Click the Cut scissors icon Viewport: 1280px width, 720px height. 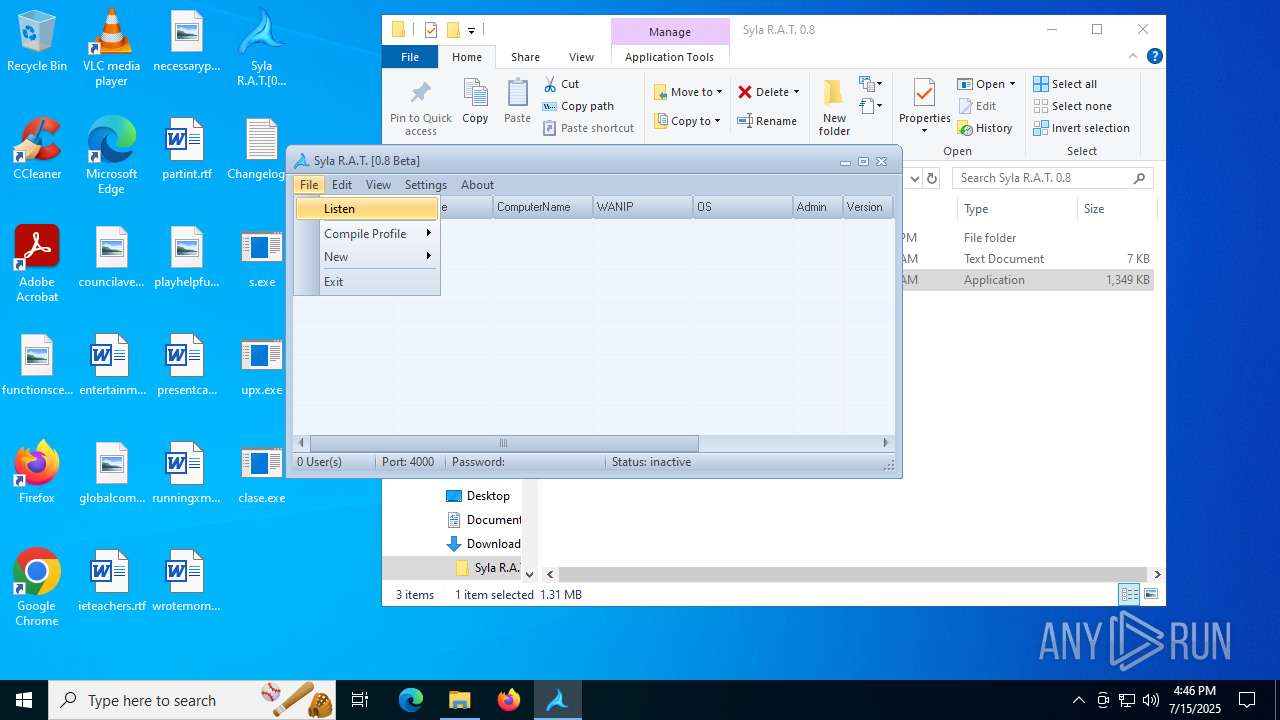click(550, 84)
